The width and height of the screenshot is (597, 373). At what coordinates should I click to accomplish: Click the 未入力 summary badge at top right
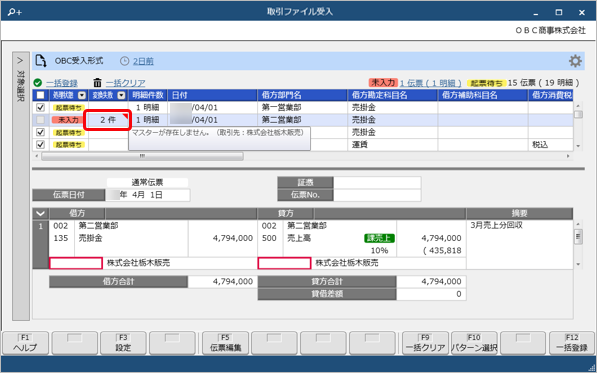point(383,83)
